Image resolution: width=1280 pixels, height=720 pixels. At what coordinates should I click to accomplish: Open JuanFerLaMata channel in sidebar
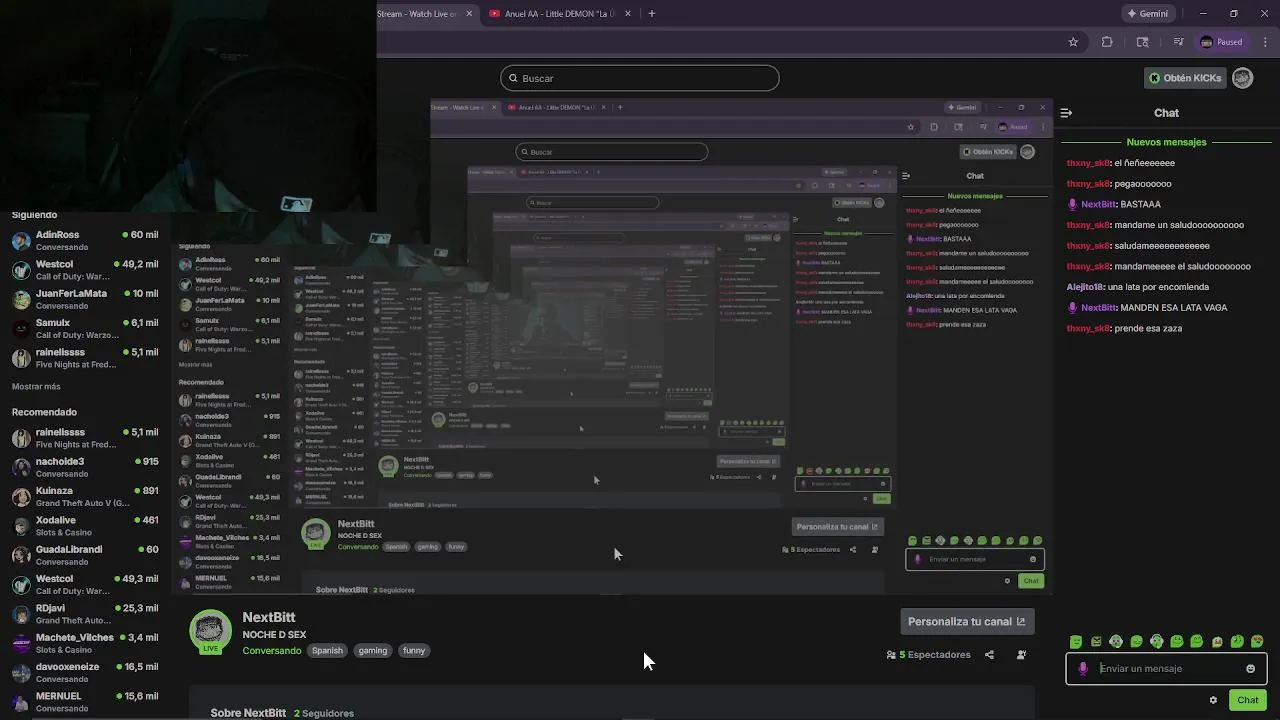[85, 299]
